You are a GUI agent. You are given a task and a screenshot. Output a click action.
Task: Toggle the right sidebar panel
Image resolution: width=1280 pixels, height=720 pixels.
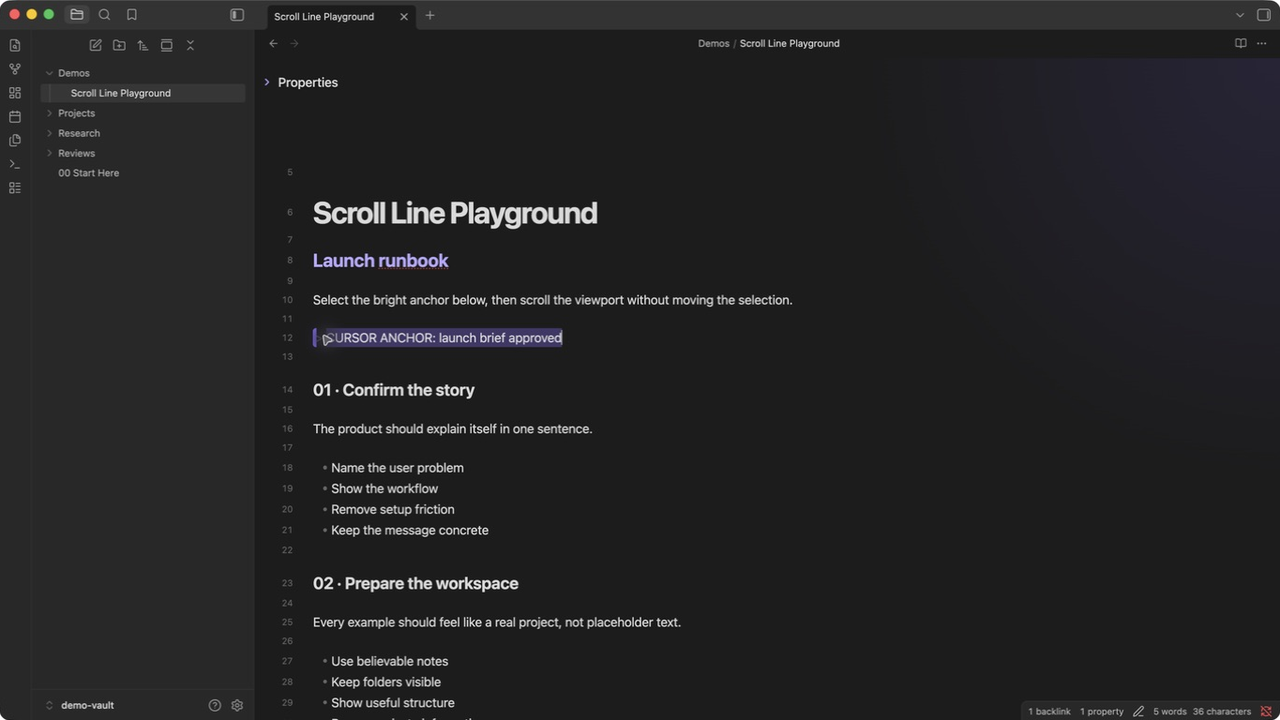click(x=1264, y=15)
